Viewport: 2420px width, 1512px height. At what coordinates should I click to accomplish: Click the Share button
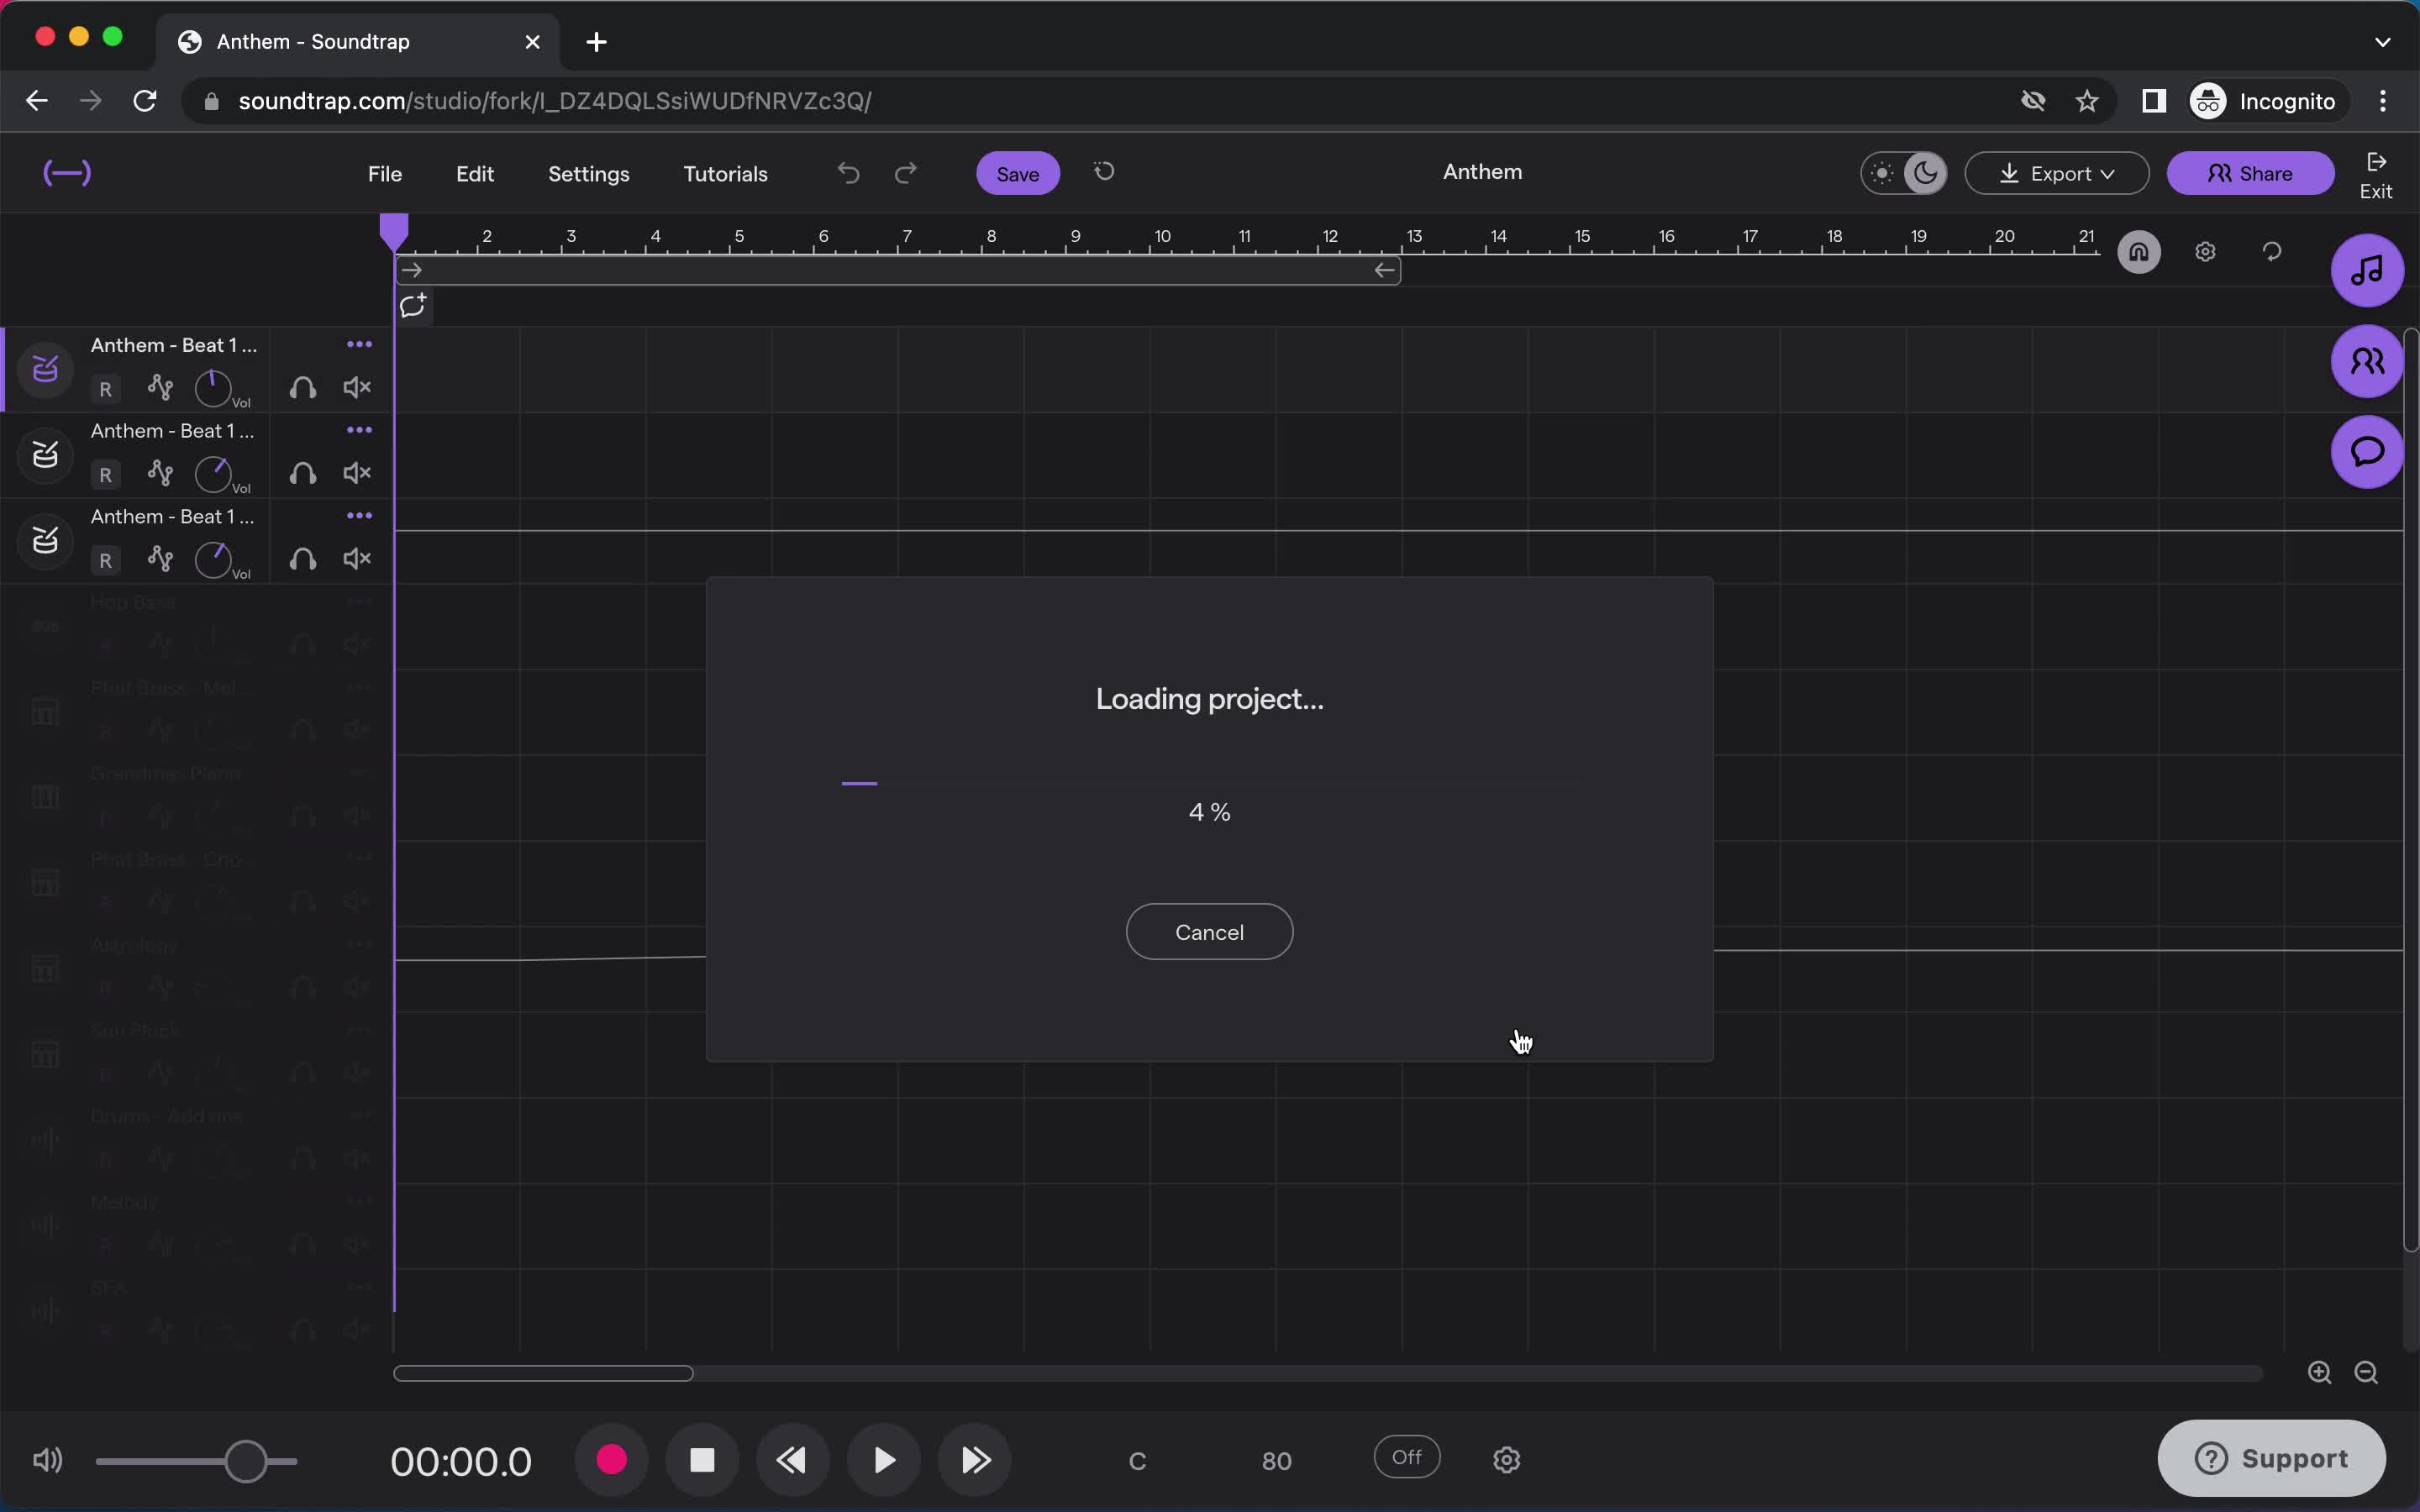(x=2250, y=174)
